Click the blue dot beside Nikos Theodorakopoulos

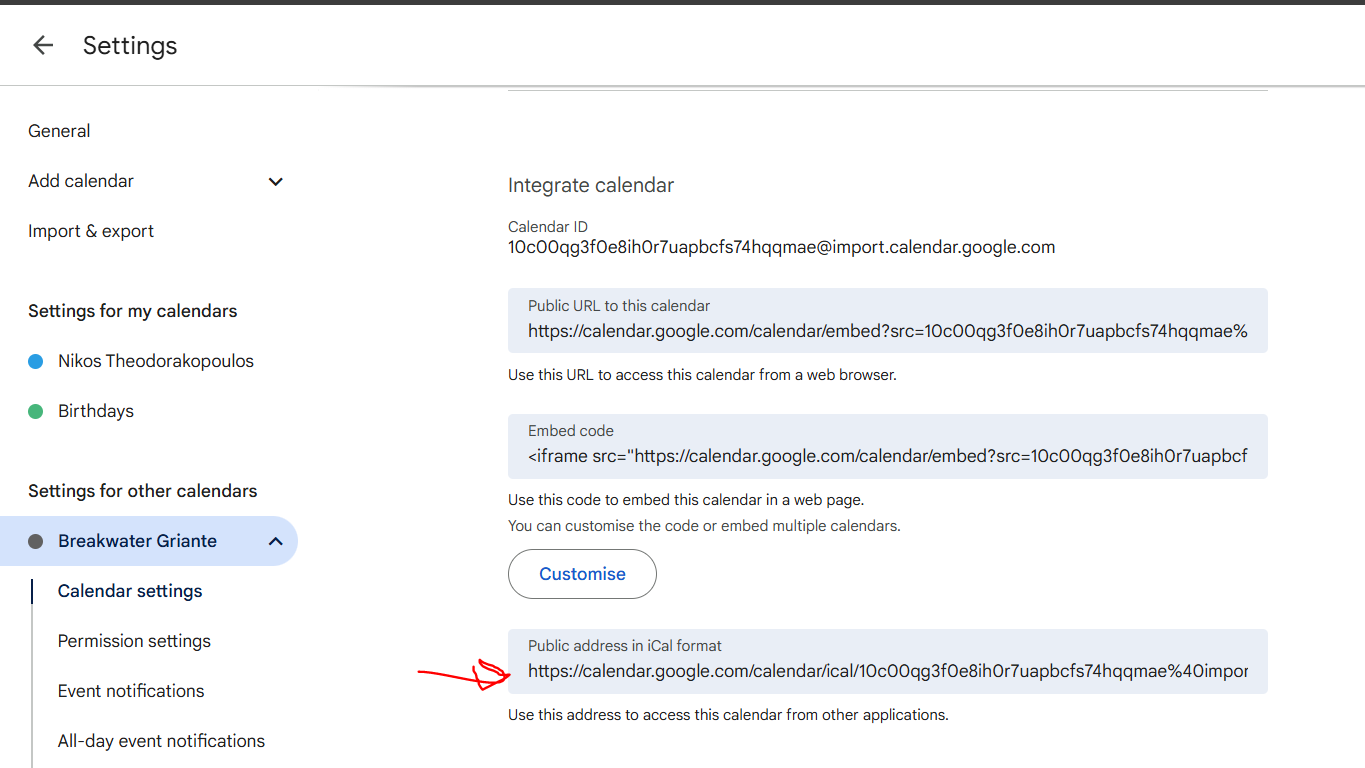click(36, 361)
